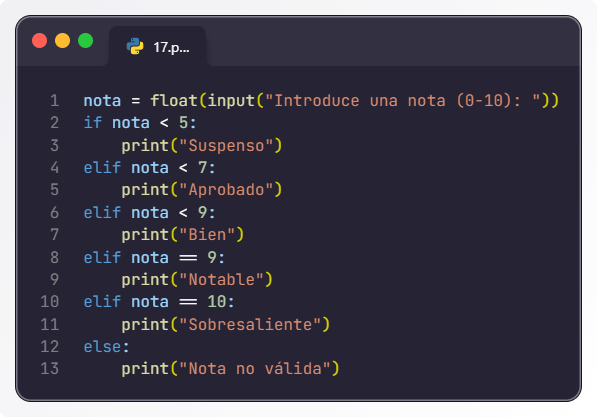Click the red close window dot

pyautogui.click(x=40, y=41)
